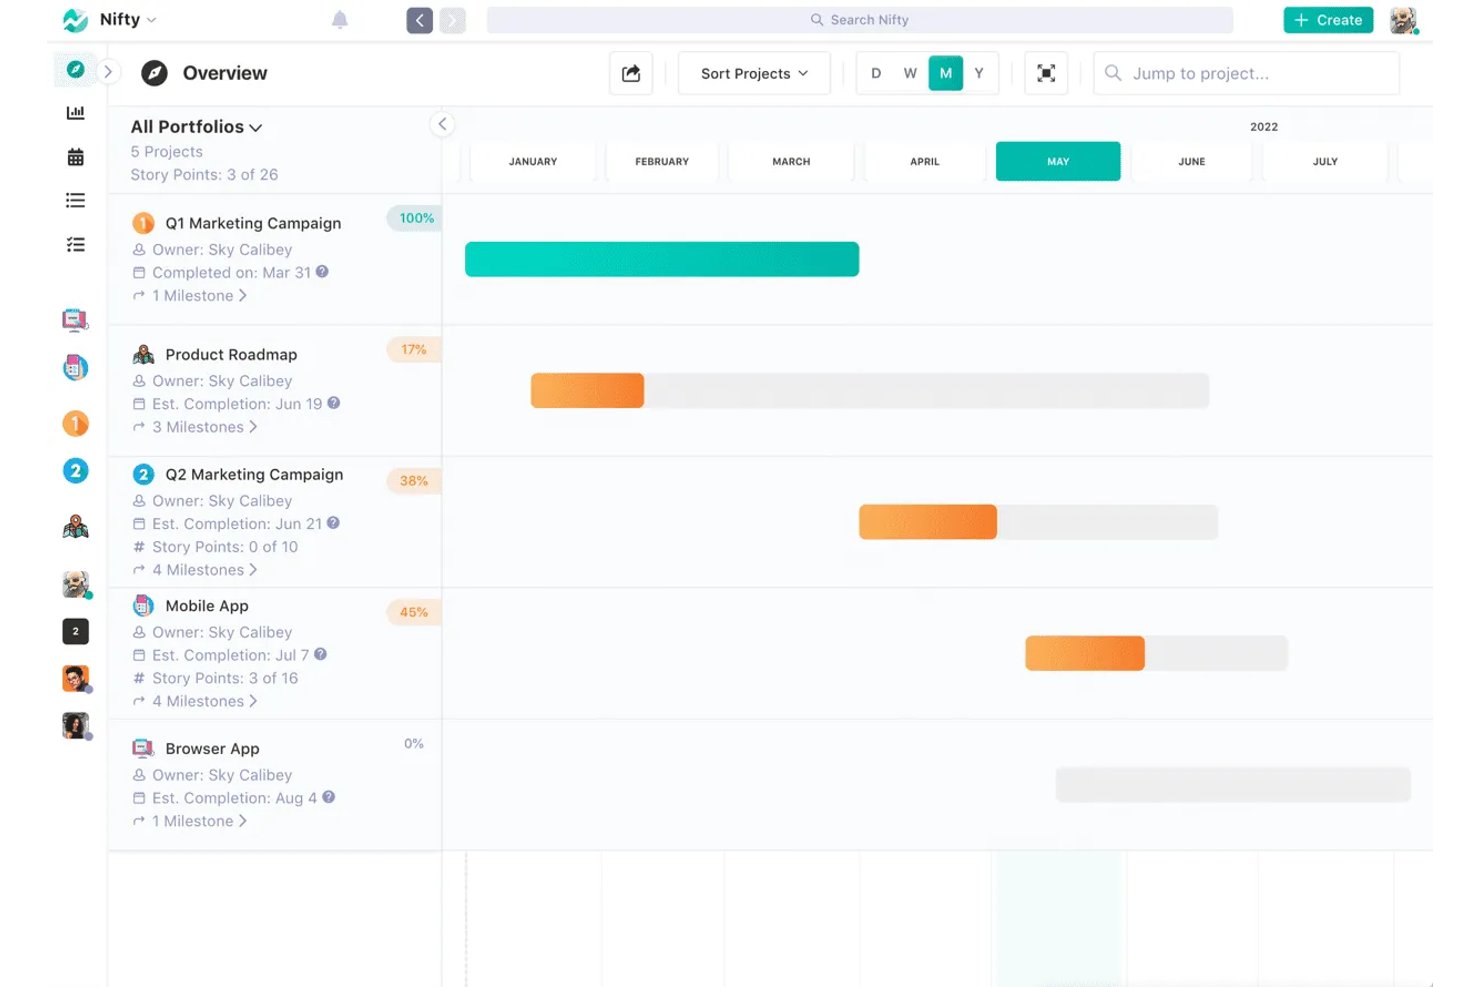Select the JUNE month tab
Screen dimensions: 1480x987
pos(1191,161)
